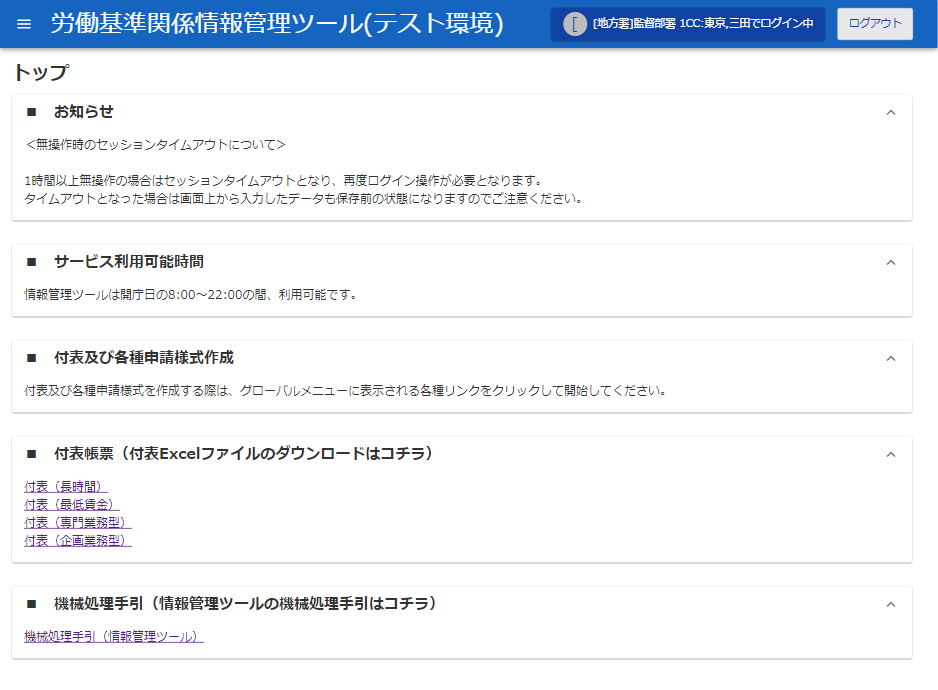Click the 労働基準関係情報管理ツール app title
The width and height of the screenshot is (938, 690).
point(277,24)
